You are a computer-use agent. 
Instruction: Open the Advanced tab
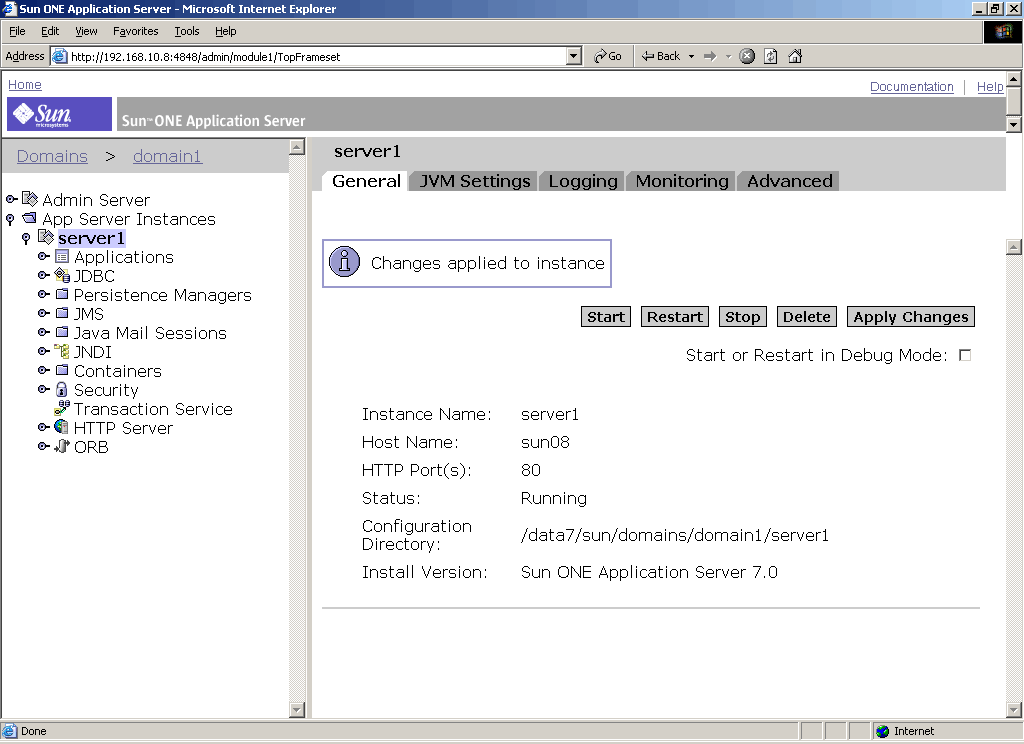coord(790,181)
